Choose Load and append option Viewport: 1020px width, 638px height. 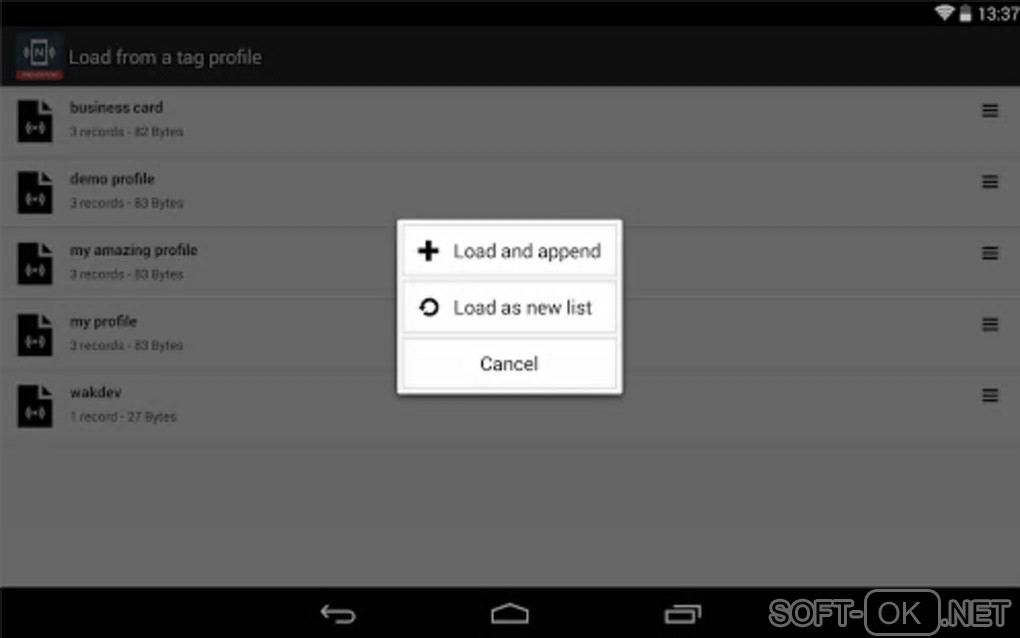(x=509, y=251)
